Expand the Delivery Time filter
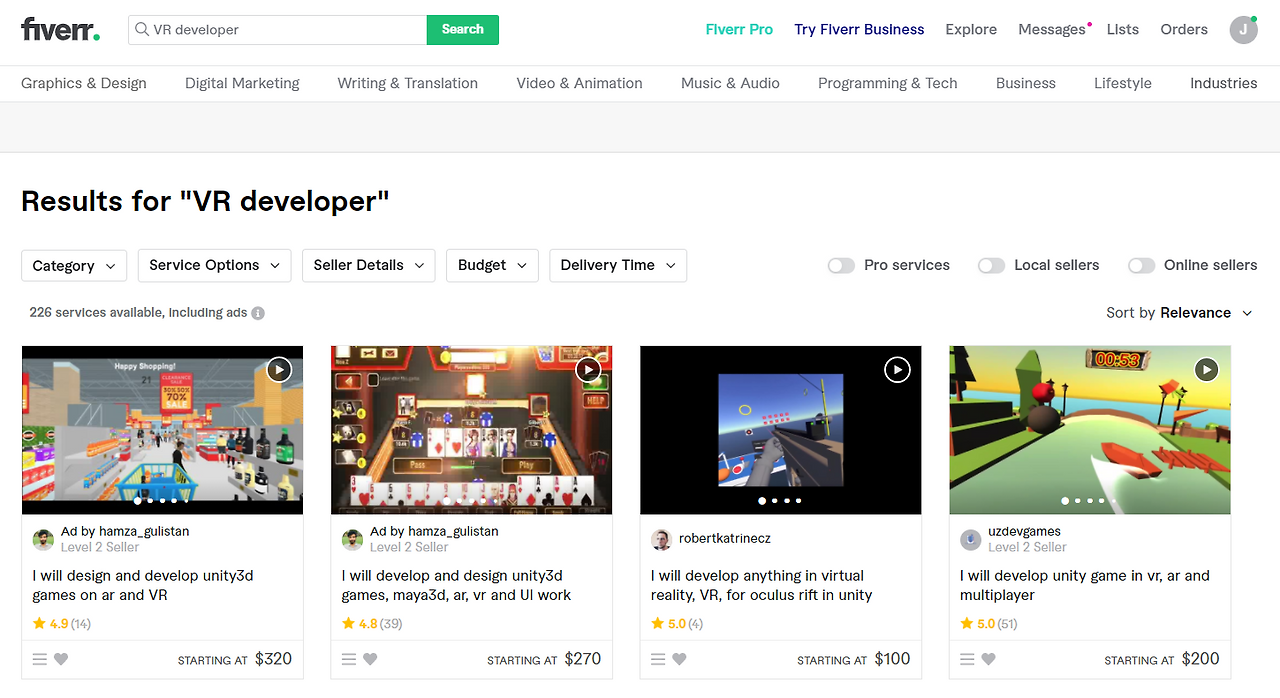 pos(617,265)
